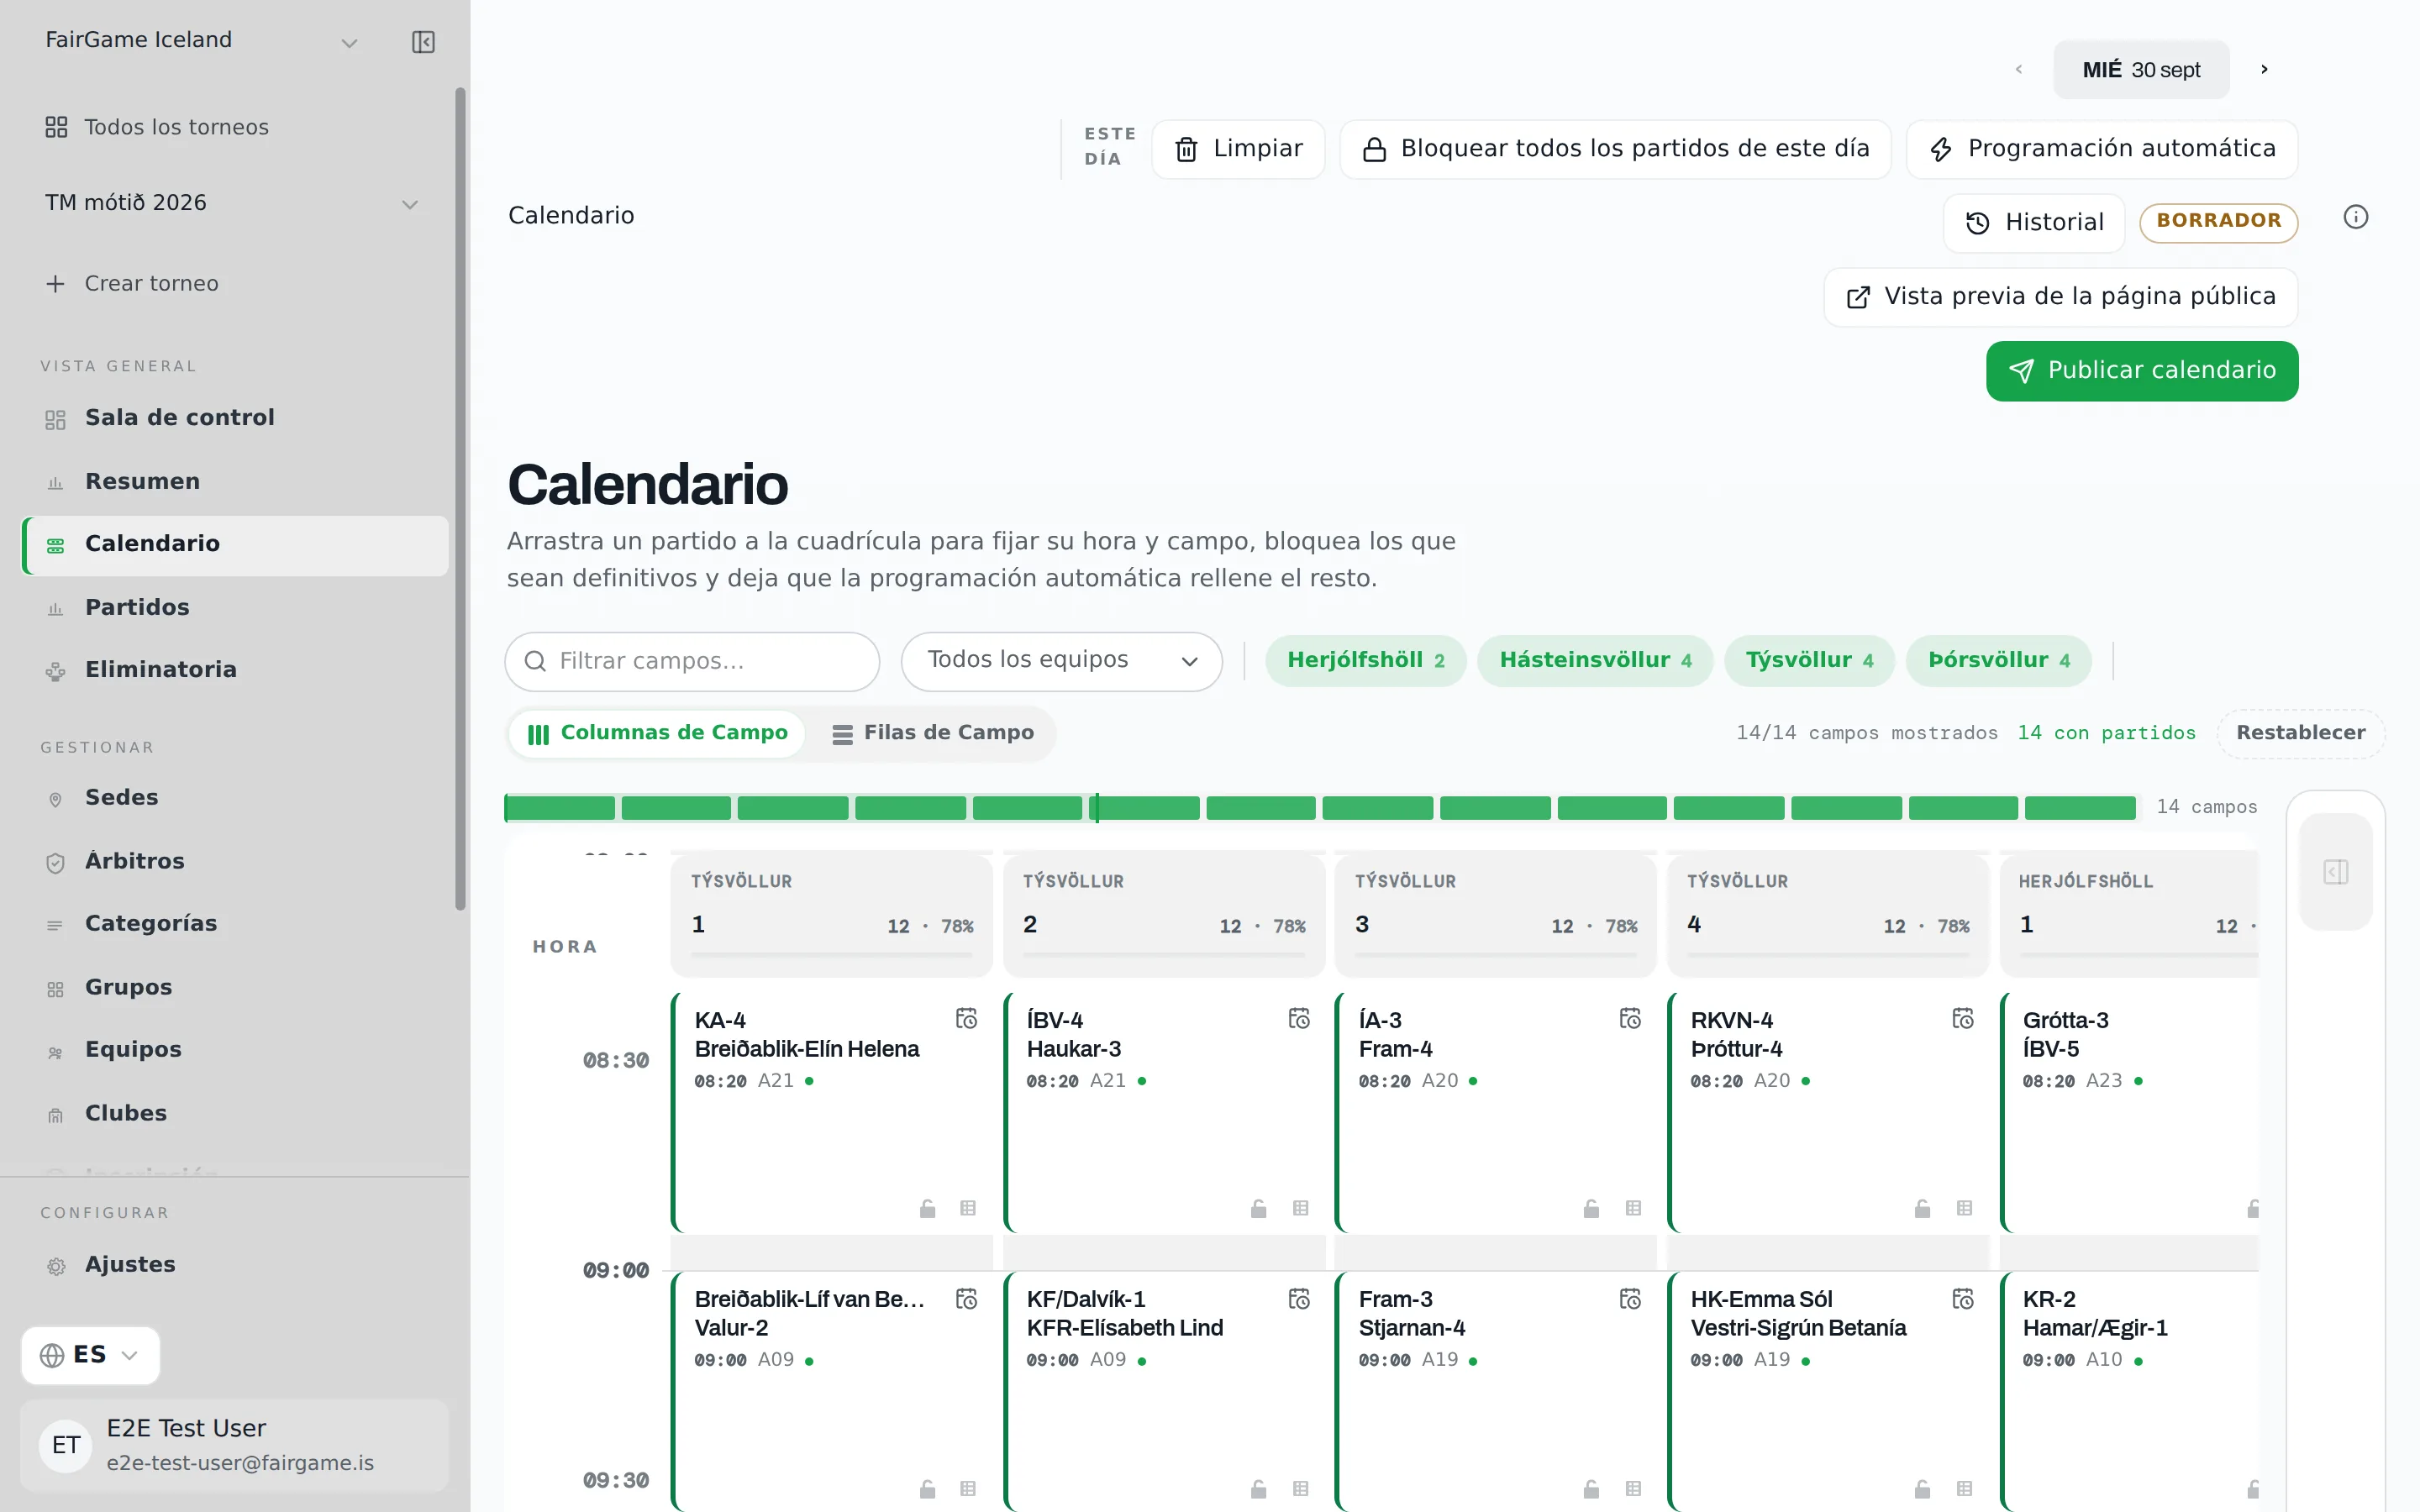Toggle lock on KA-4 vs Breiðablik-Elín Helena
Screen dimensions: 2420x1512
point(927,1208)
